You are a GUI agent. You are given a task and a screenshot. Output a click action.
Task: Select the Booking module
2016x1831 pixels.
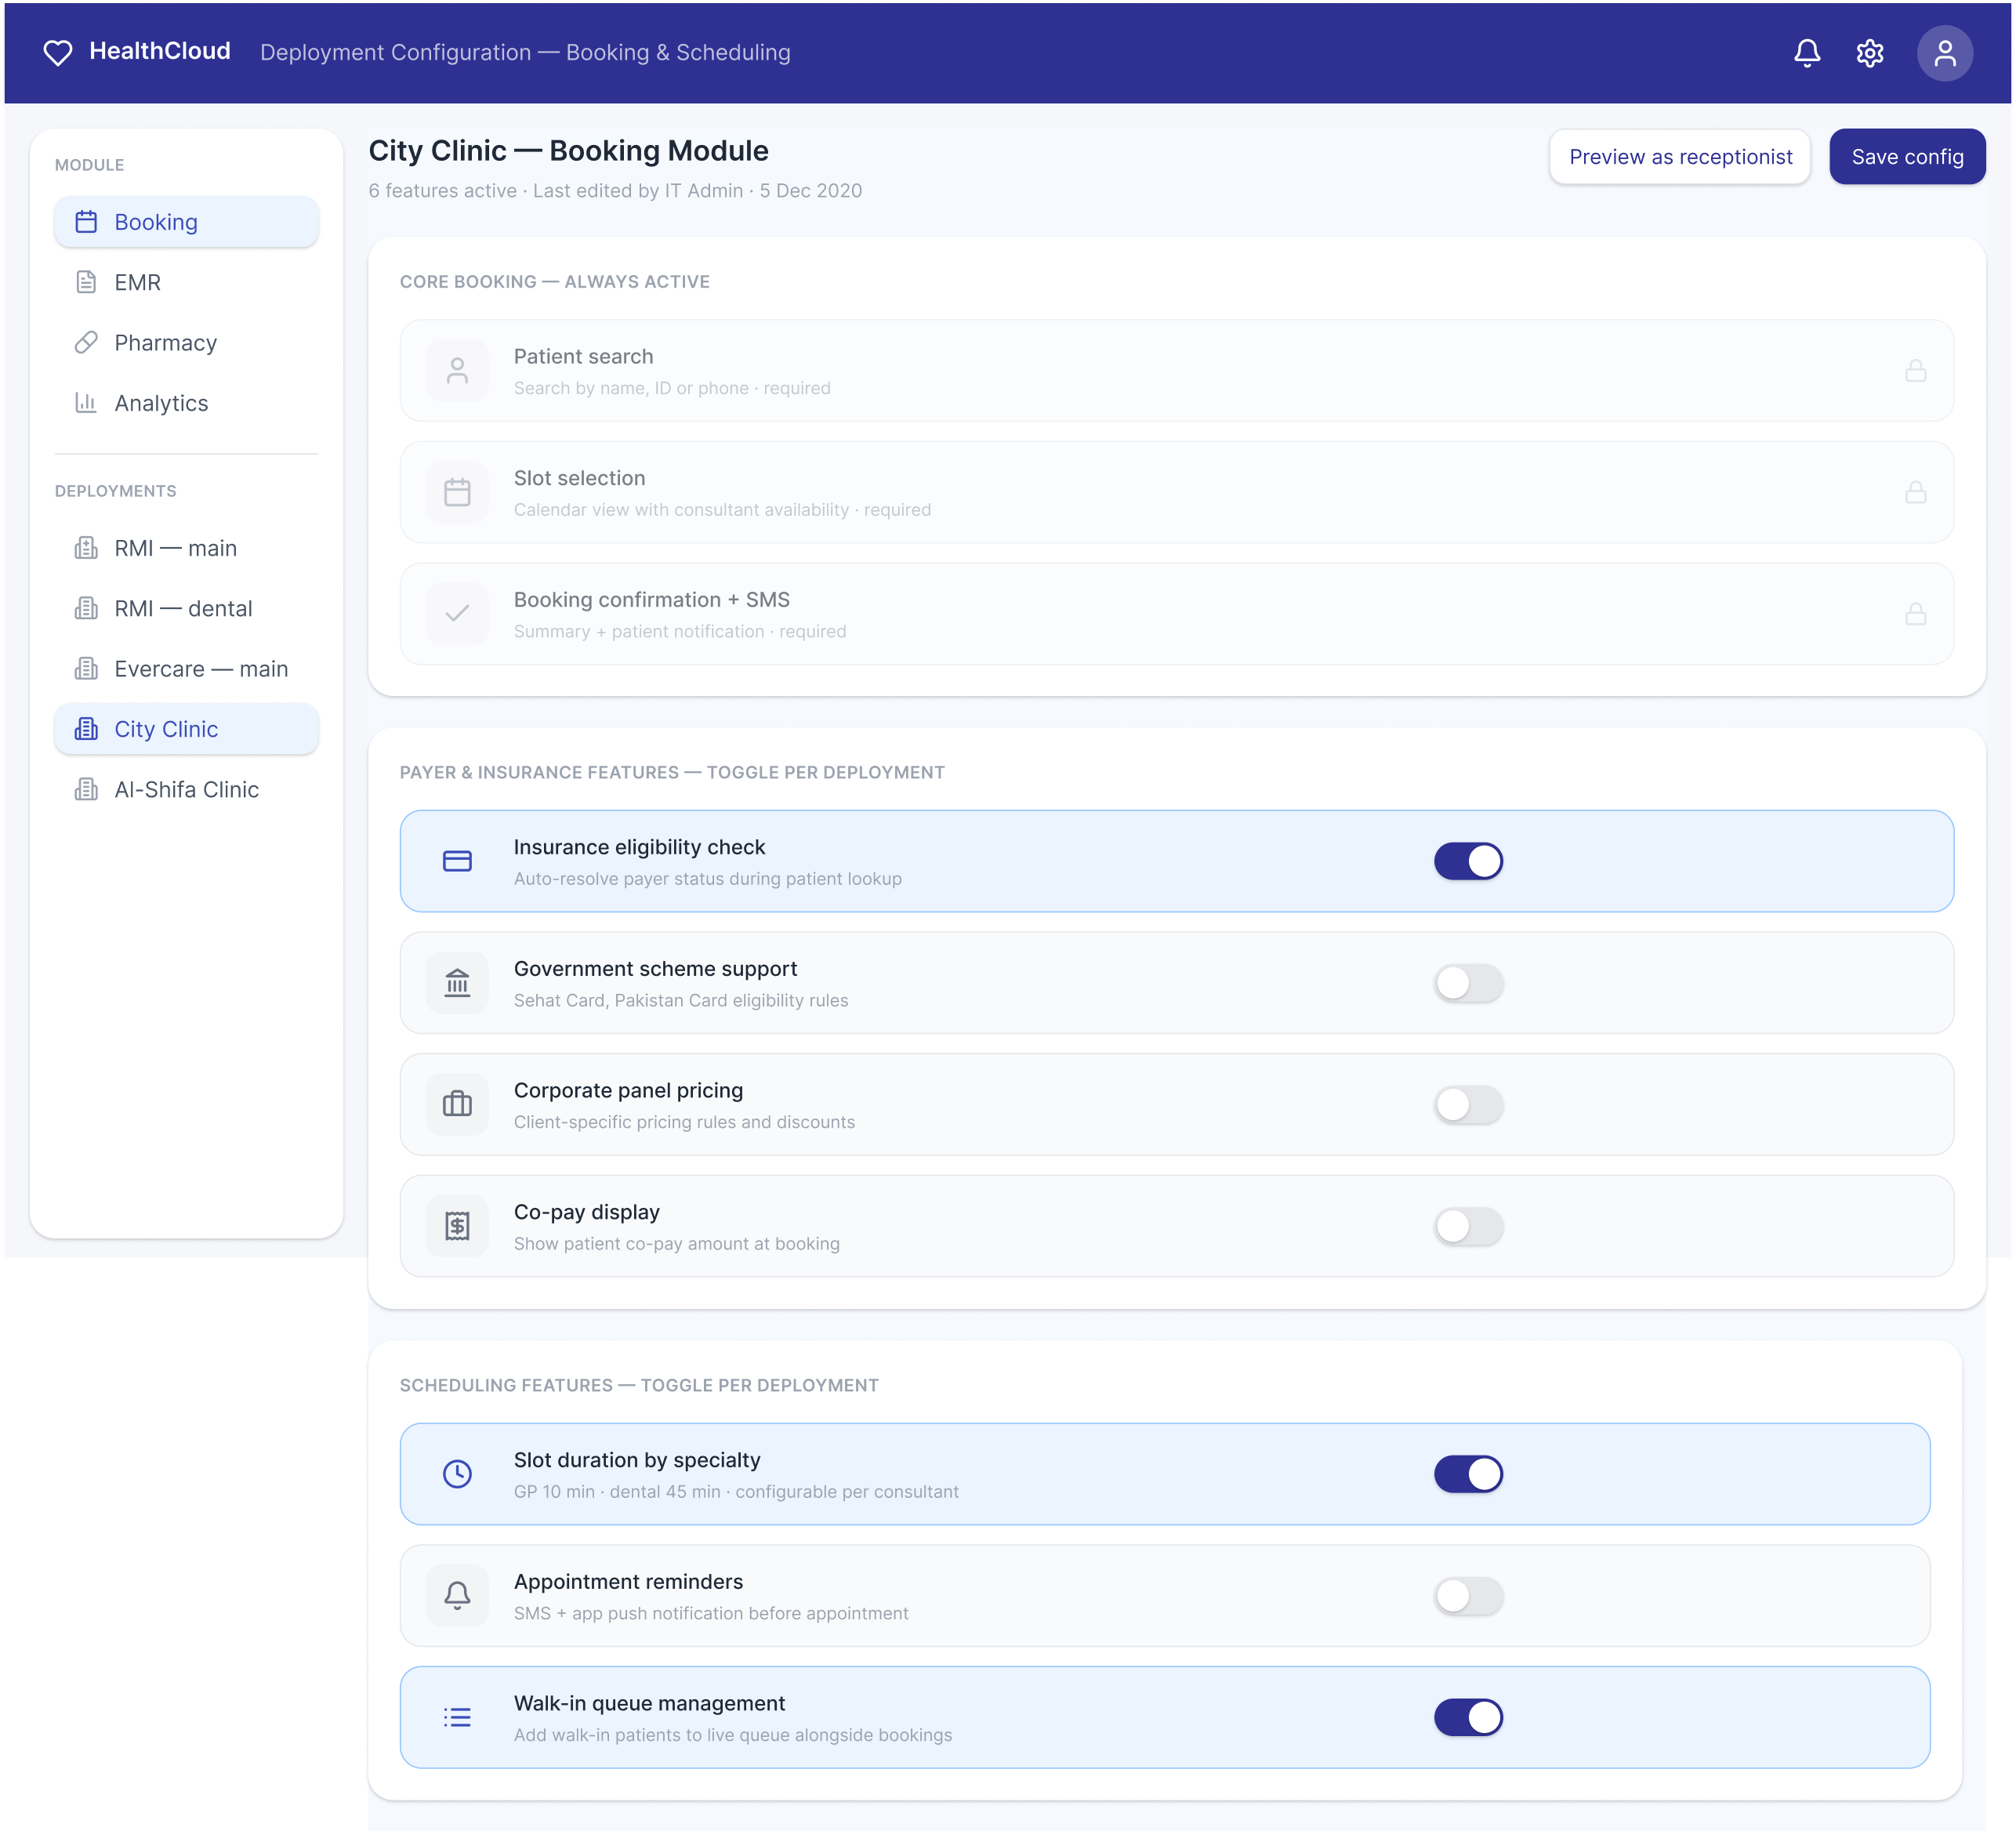[186, 222]
